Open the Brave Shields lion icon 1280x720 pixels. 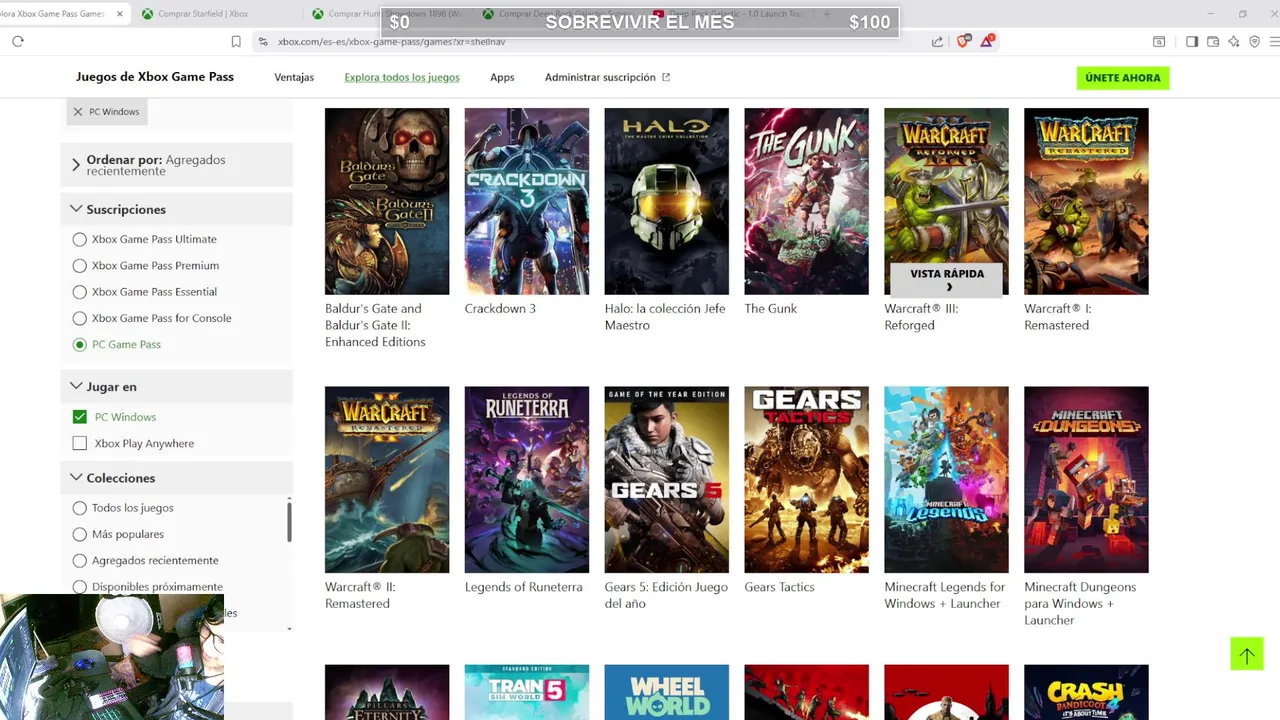tap(963, 41)
